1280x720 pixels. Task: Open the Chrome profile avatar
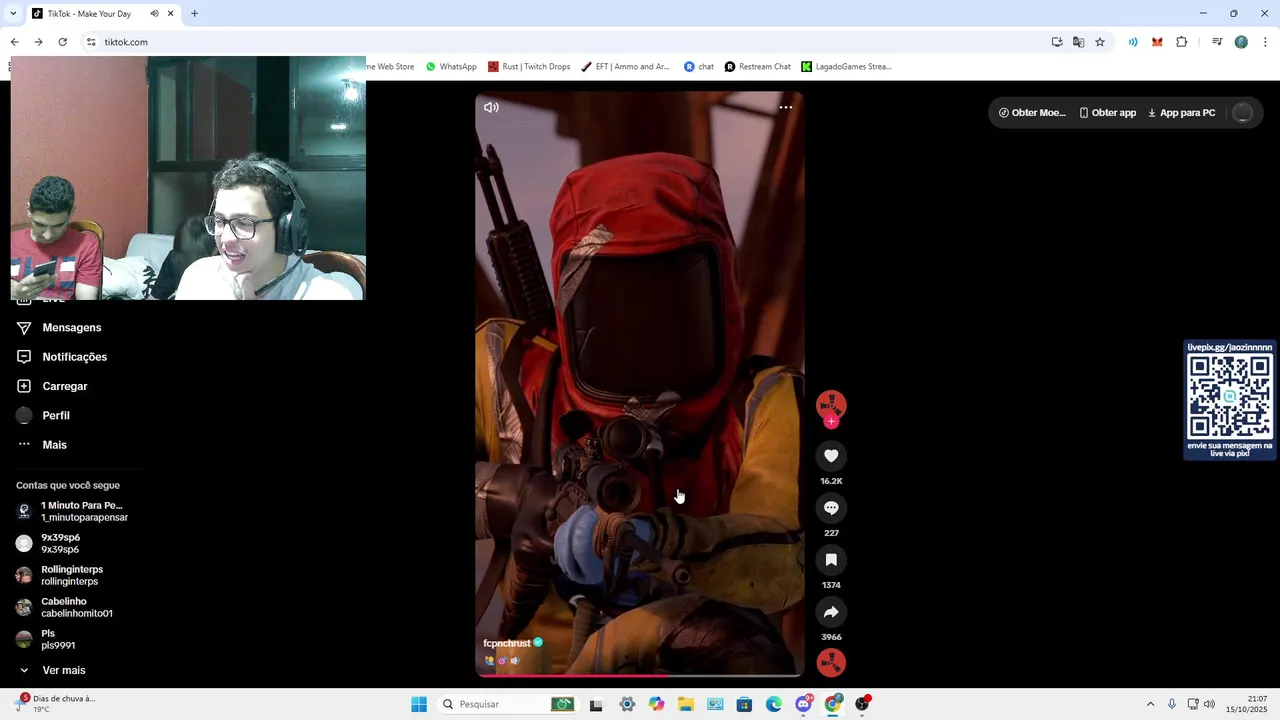click(1241, 42)
